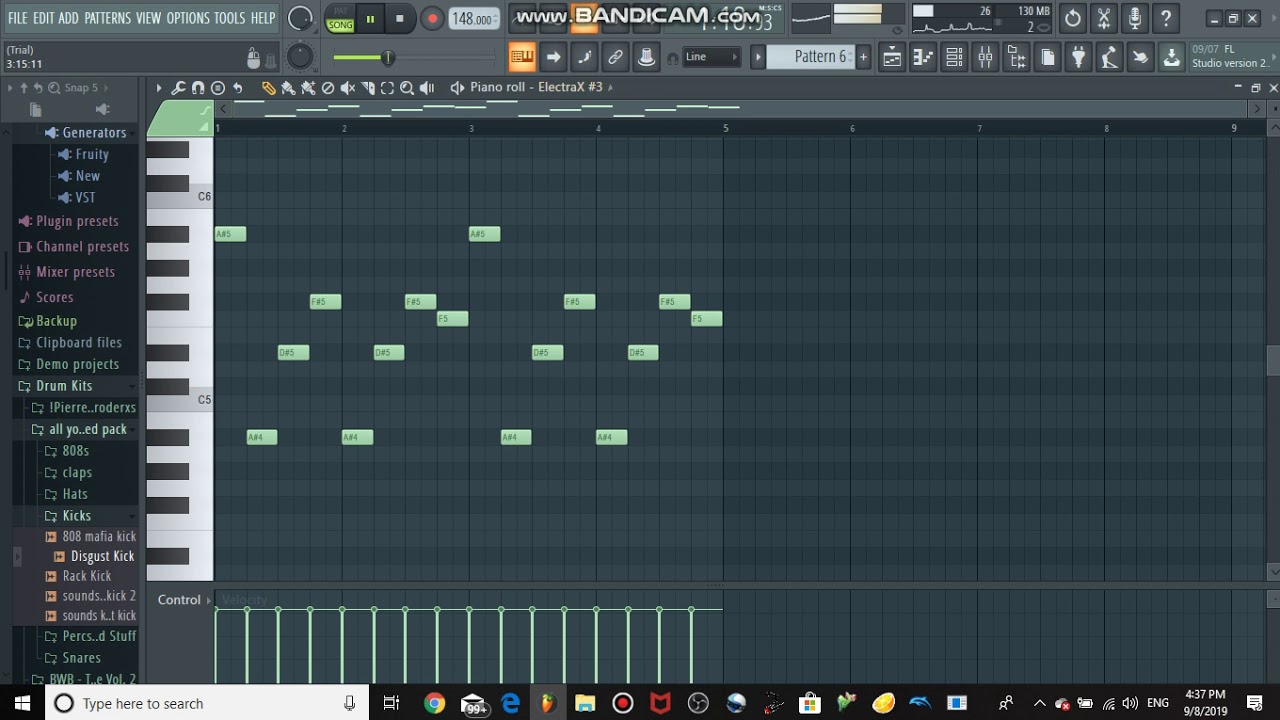Click the 148.000 tempo field

474,19
